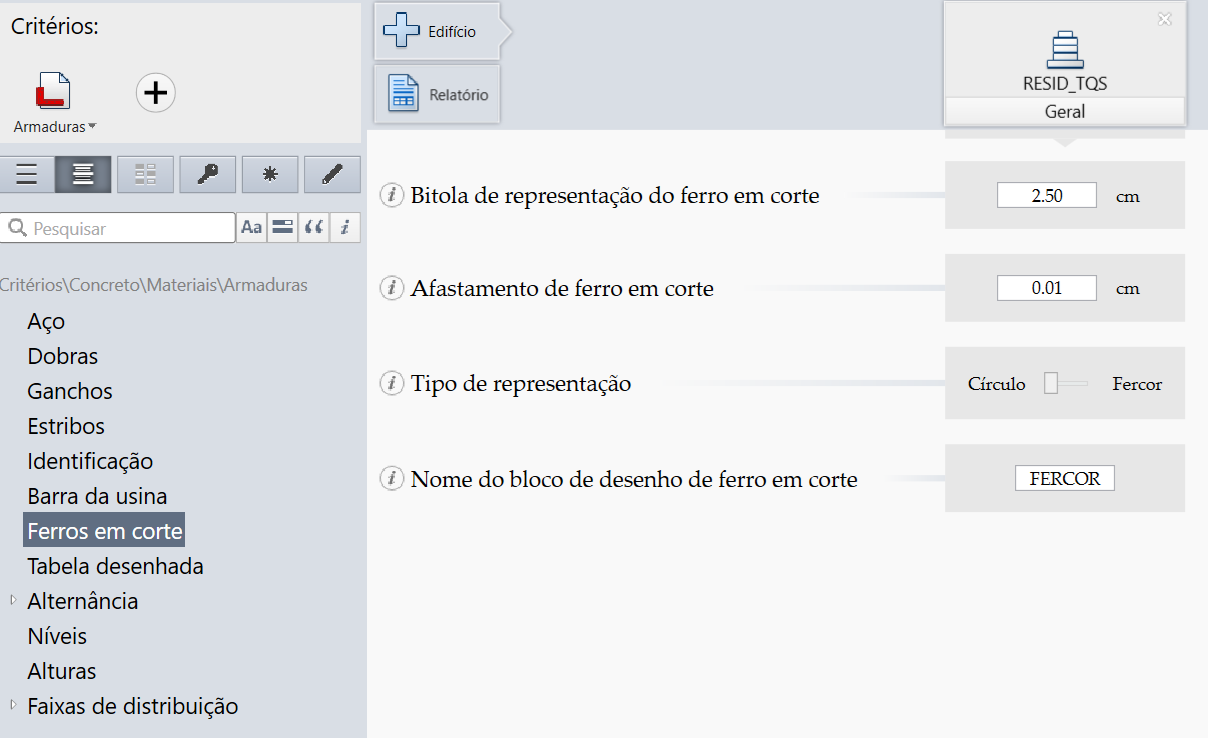Select Barra da usina item
The height and width of the screenshot is (738, 1208).
97,496
